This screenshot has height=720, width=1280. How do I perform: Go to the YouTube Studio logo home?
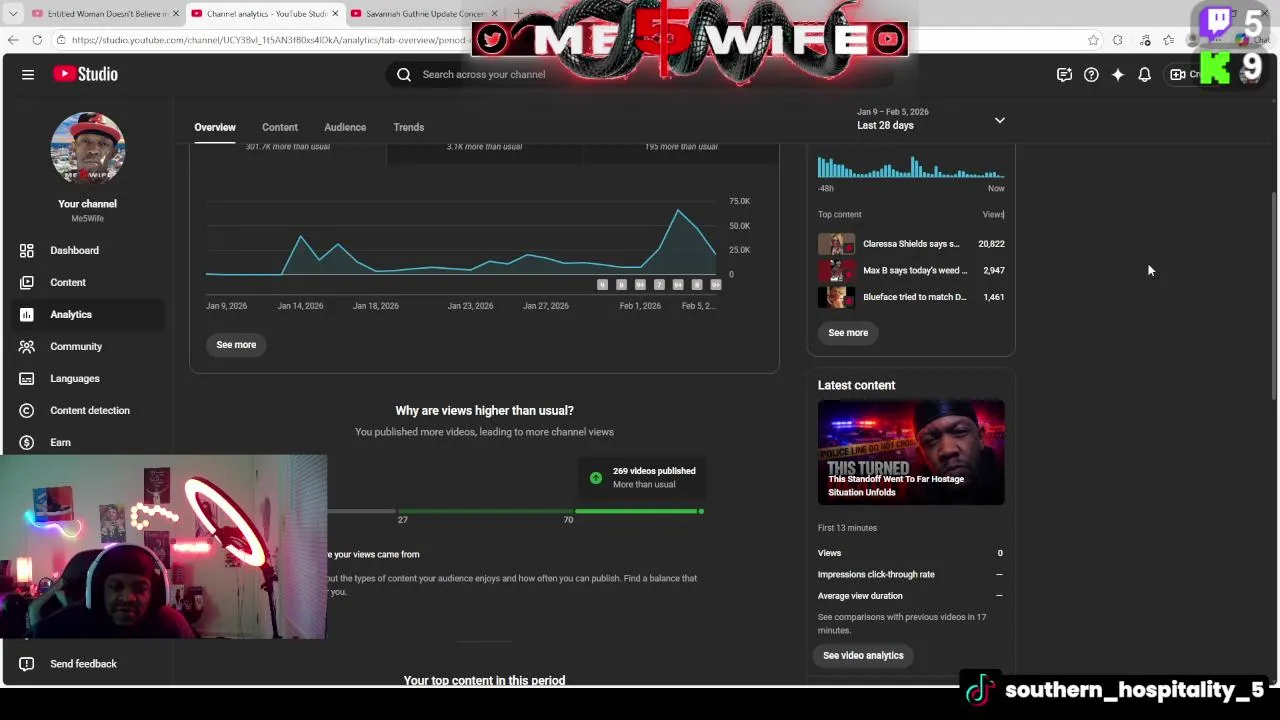pos(86,74)
